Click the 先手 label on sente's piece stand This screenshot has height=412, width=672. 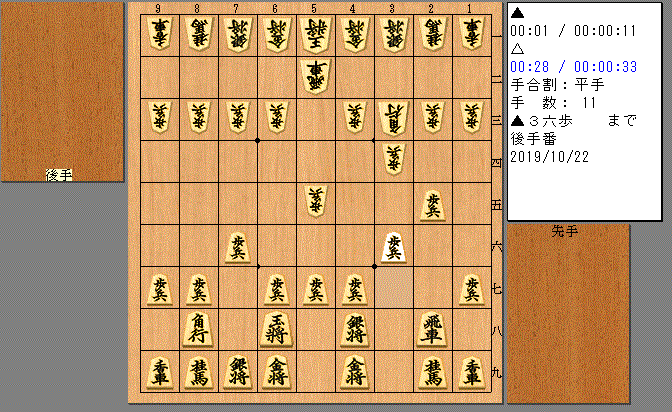click(x=564, y=232)
